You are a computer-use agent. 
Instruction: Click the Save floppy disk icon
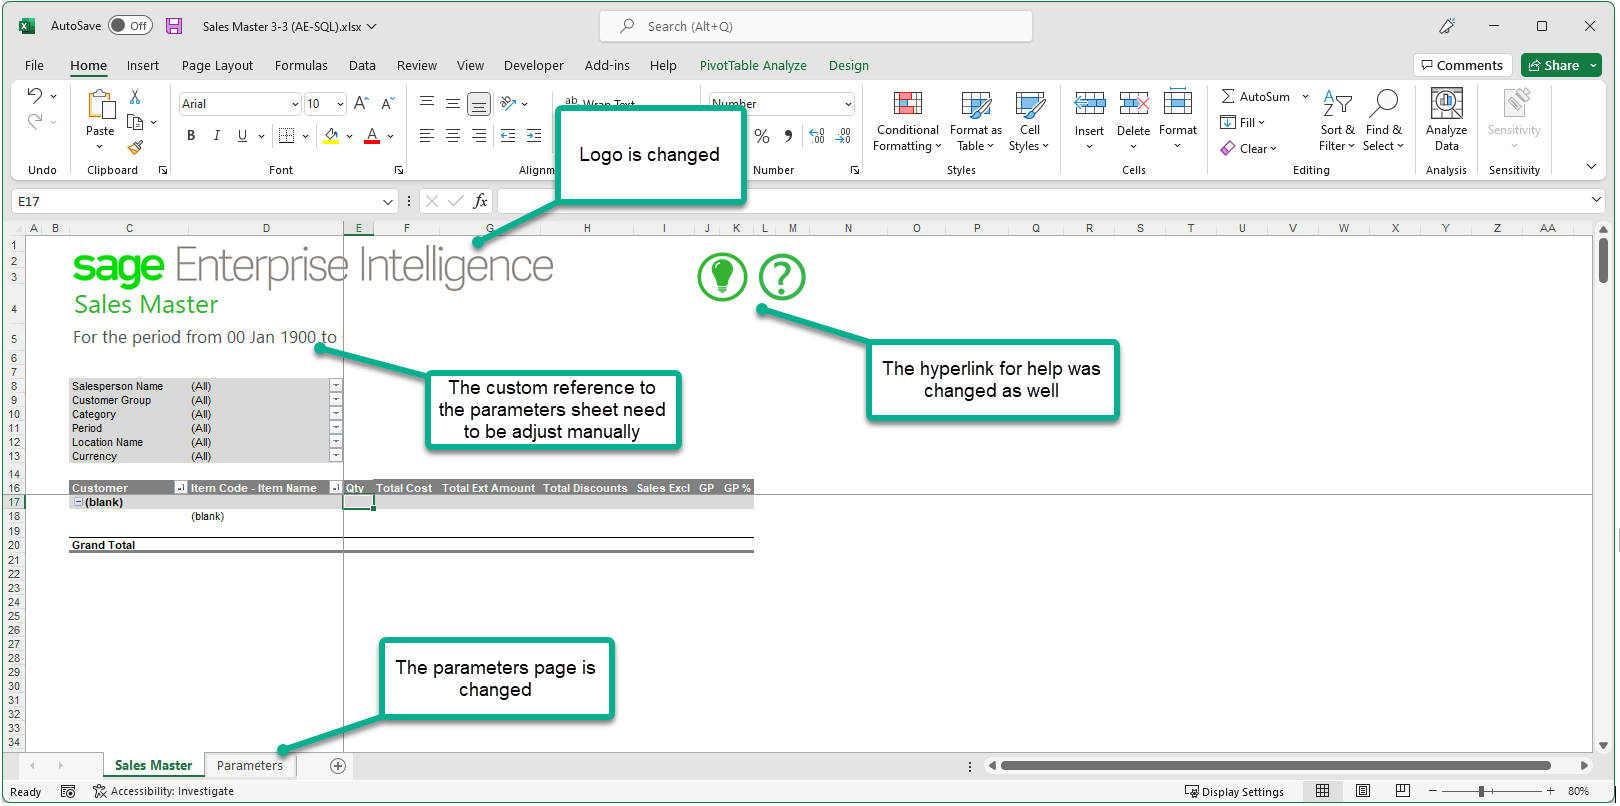[x=174, y=26]
